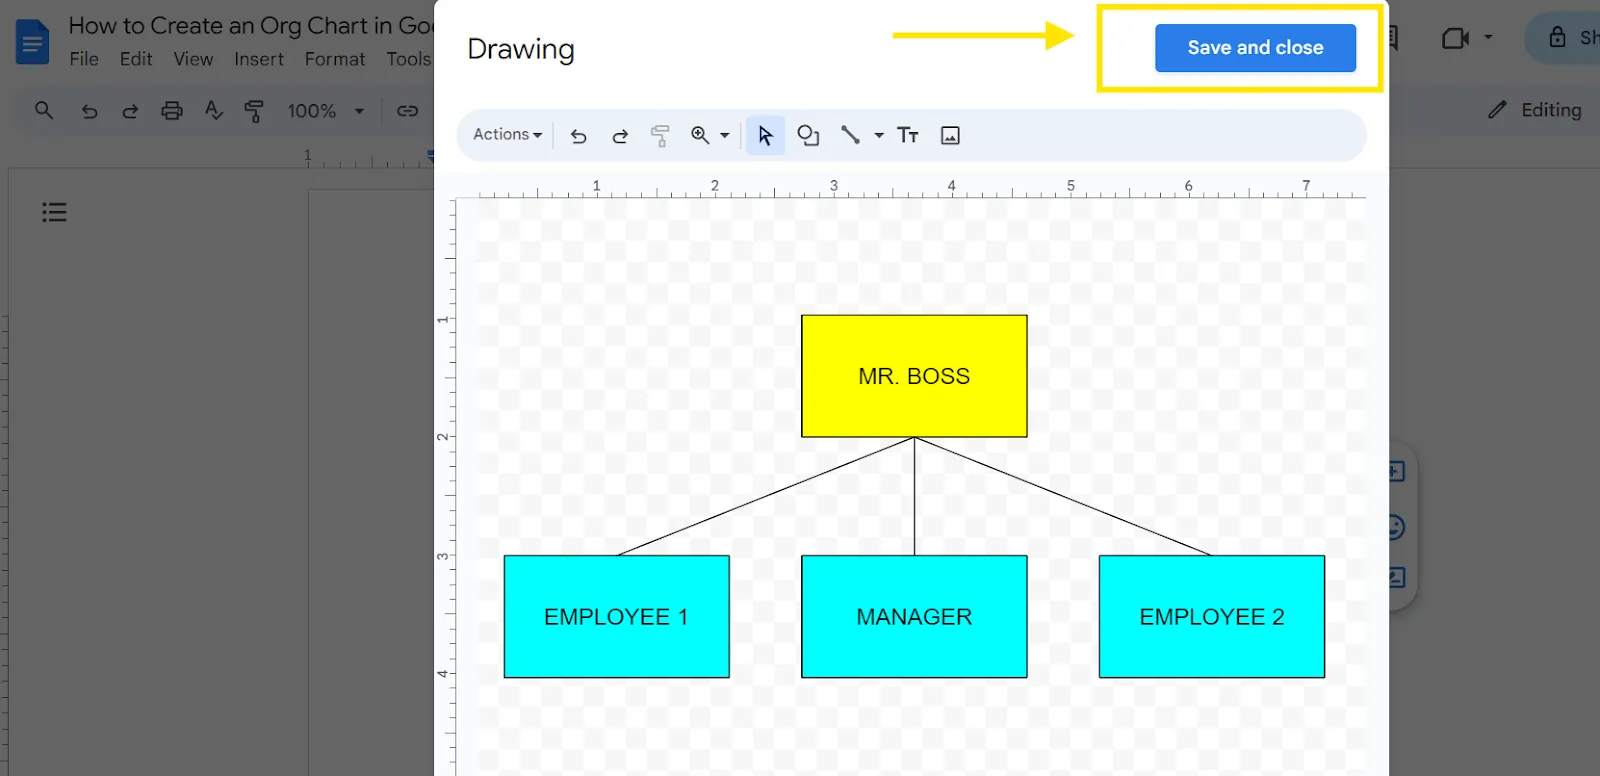1600x776 pixels.
Task: Redo the drawing action
Action: pos(620,136)
